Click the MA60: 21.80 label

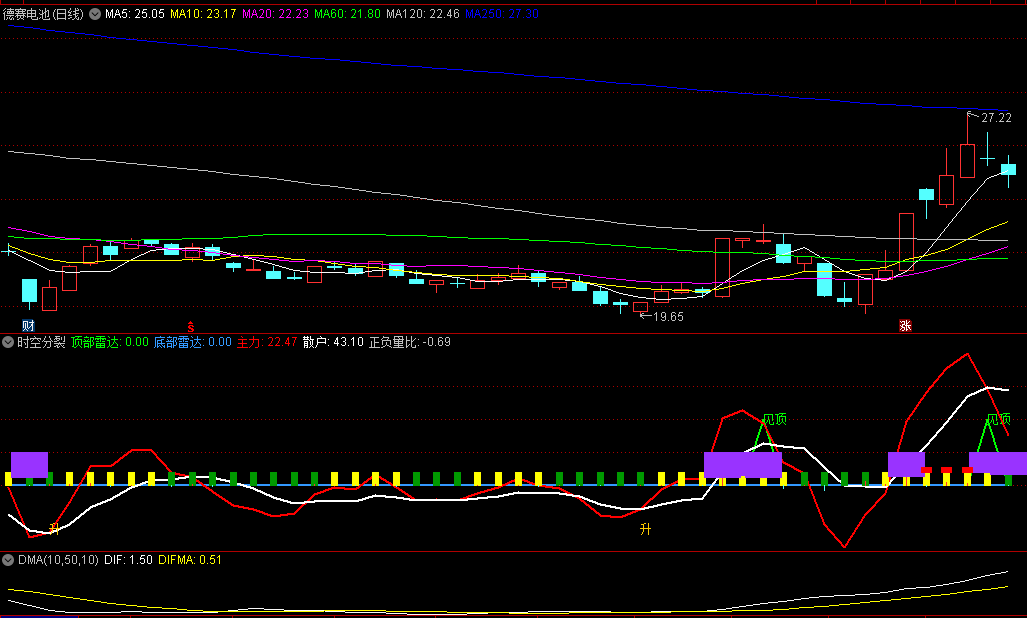click(347, 14)
